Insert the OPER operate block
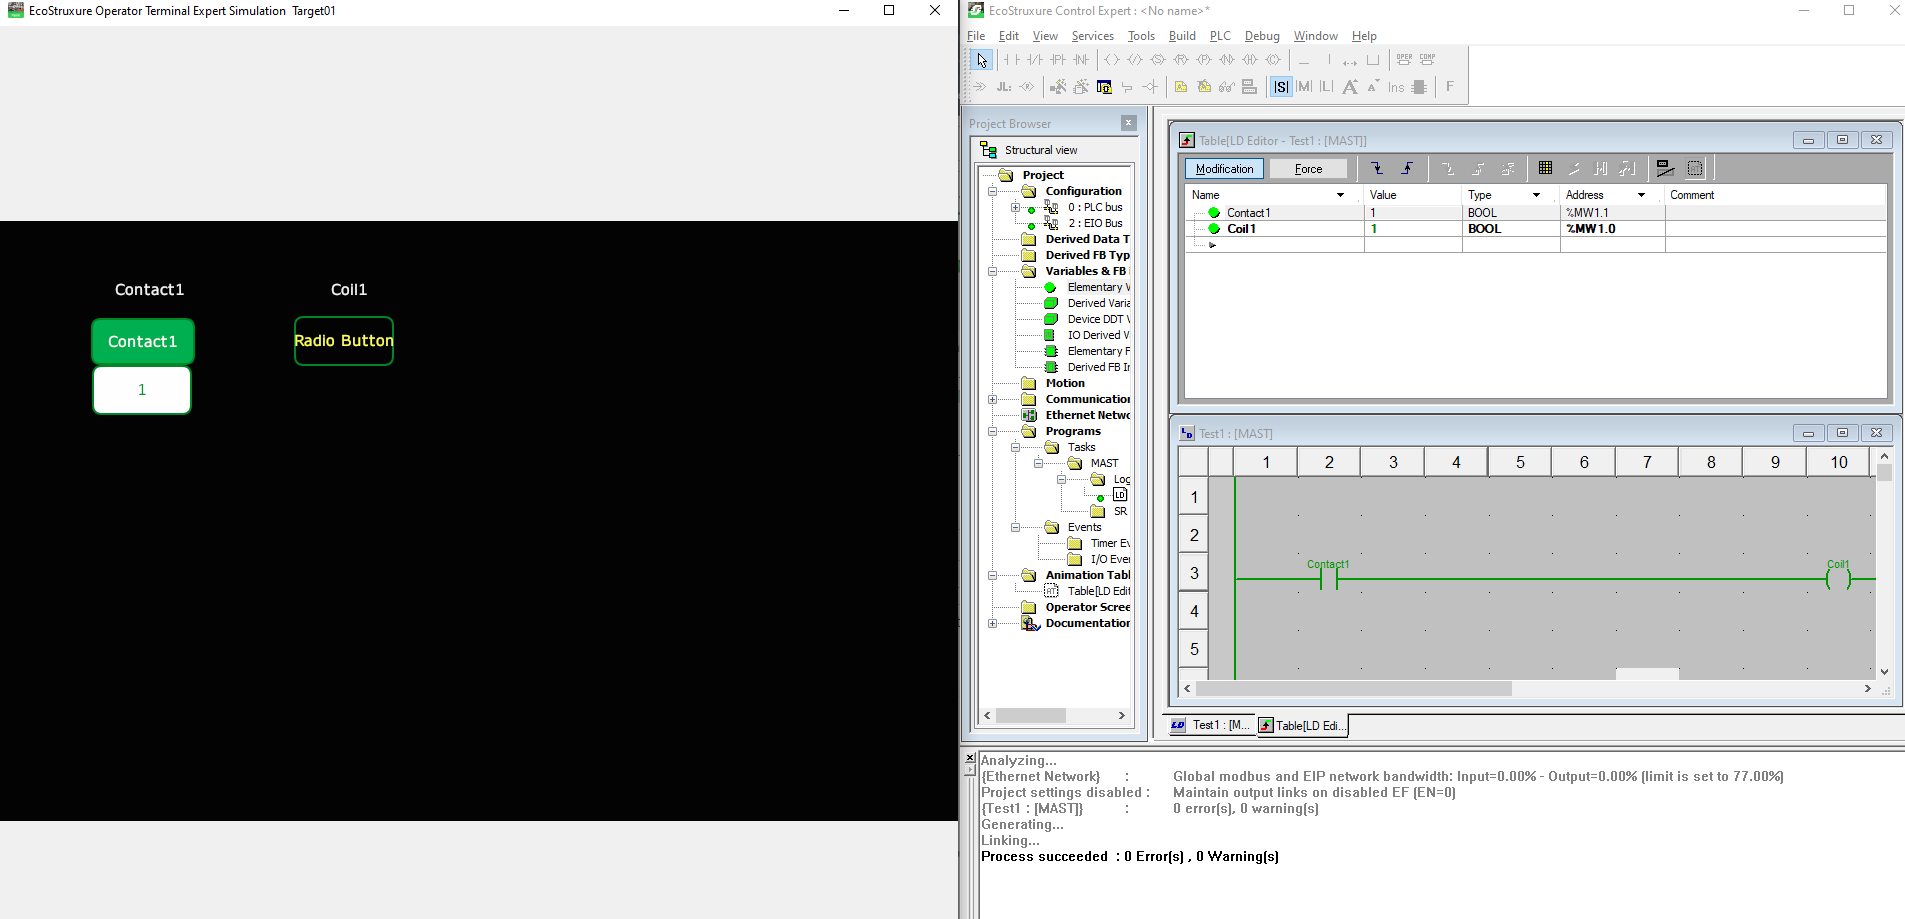The height and width of the screenshot is (919, 1905). 1404,60
